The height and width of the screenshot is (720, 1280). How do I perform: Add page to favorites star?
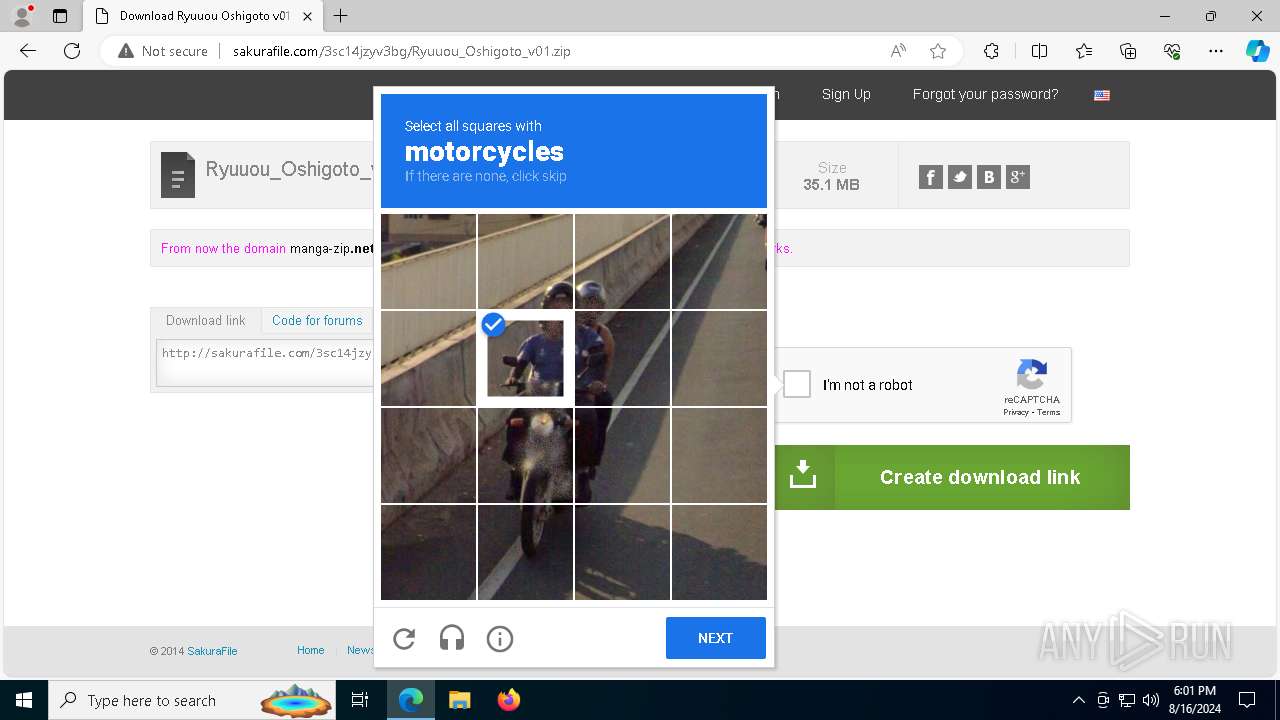(938, 51)
